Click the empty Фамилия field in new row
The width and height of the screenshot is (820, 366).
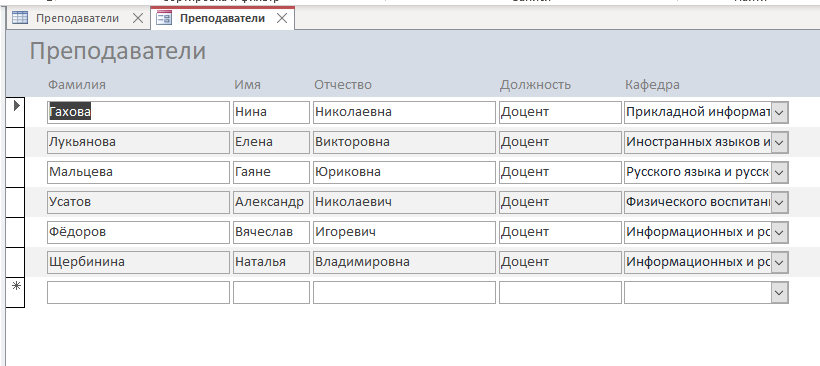coord(138,293)
